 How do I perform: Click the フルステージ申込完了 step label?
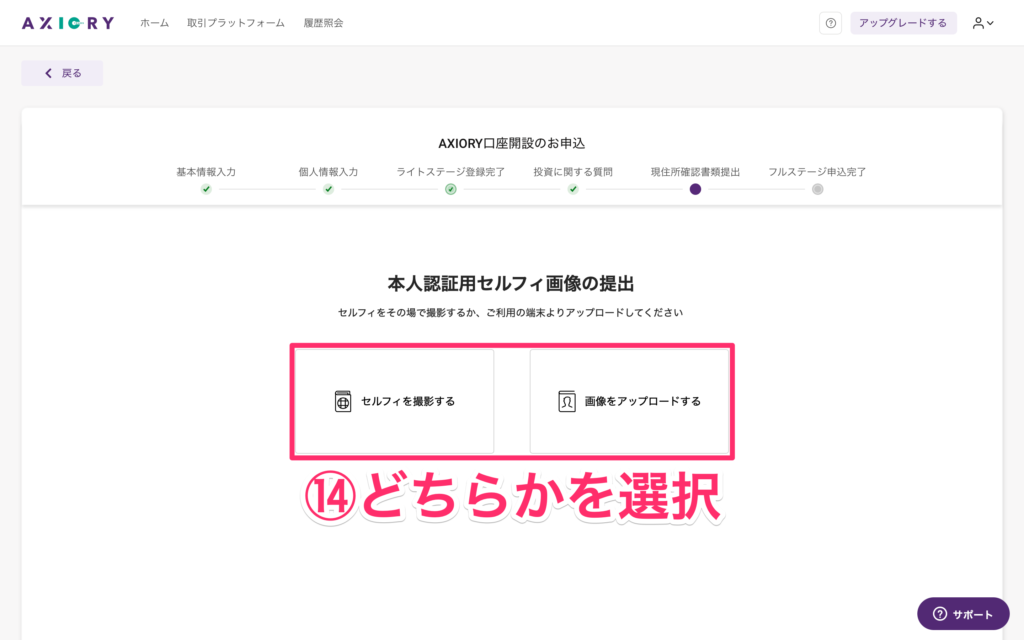[817, 172]
